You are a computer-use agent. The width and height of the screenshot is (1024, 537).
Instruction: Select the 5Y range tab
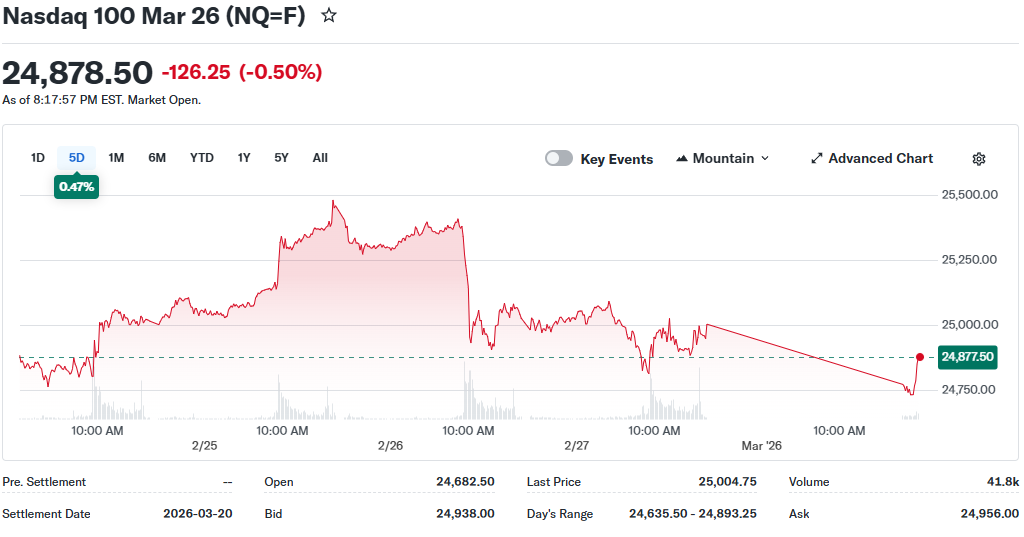[281, 158]
